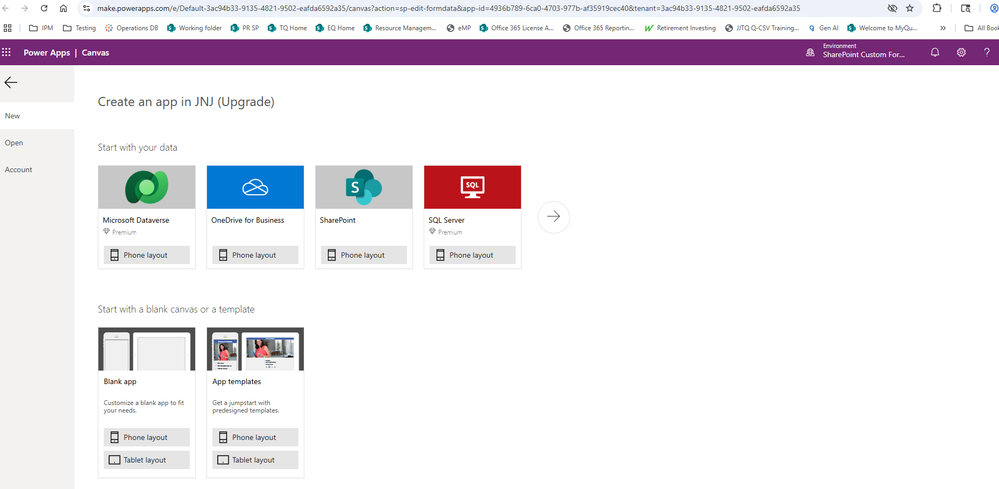999x489 pixels.
Task: Click the SQL Server label text
Action: (447, 220)
